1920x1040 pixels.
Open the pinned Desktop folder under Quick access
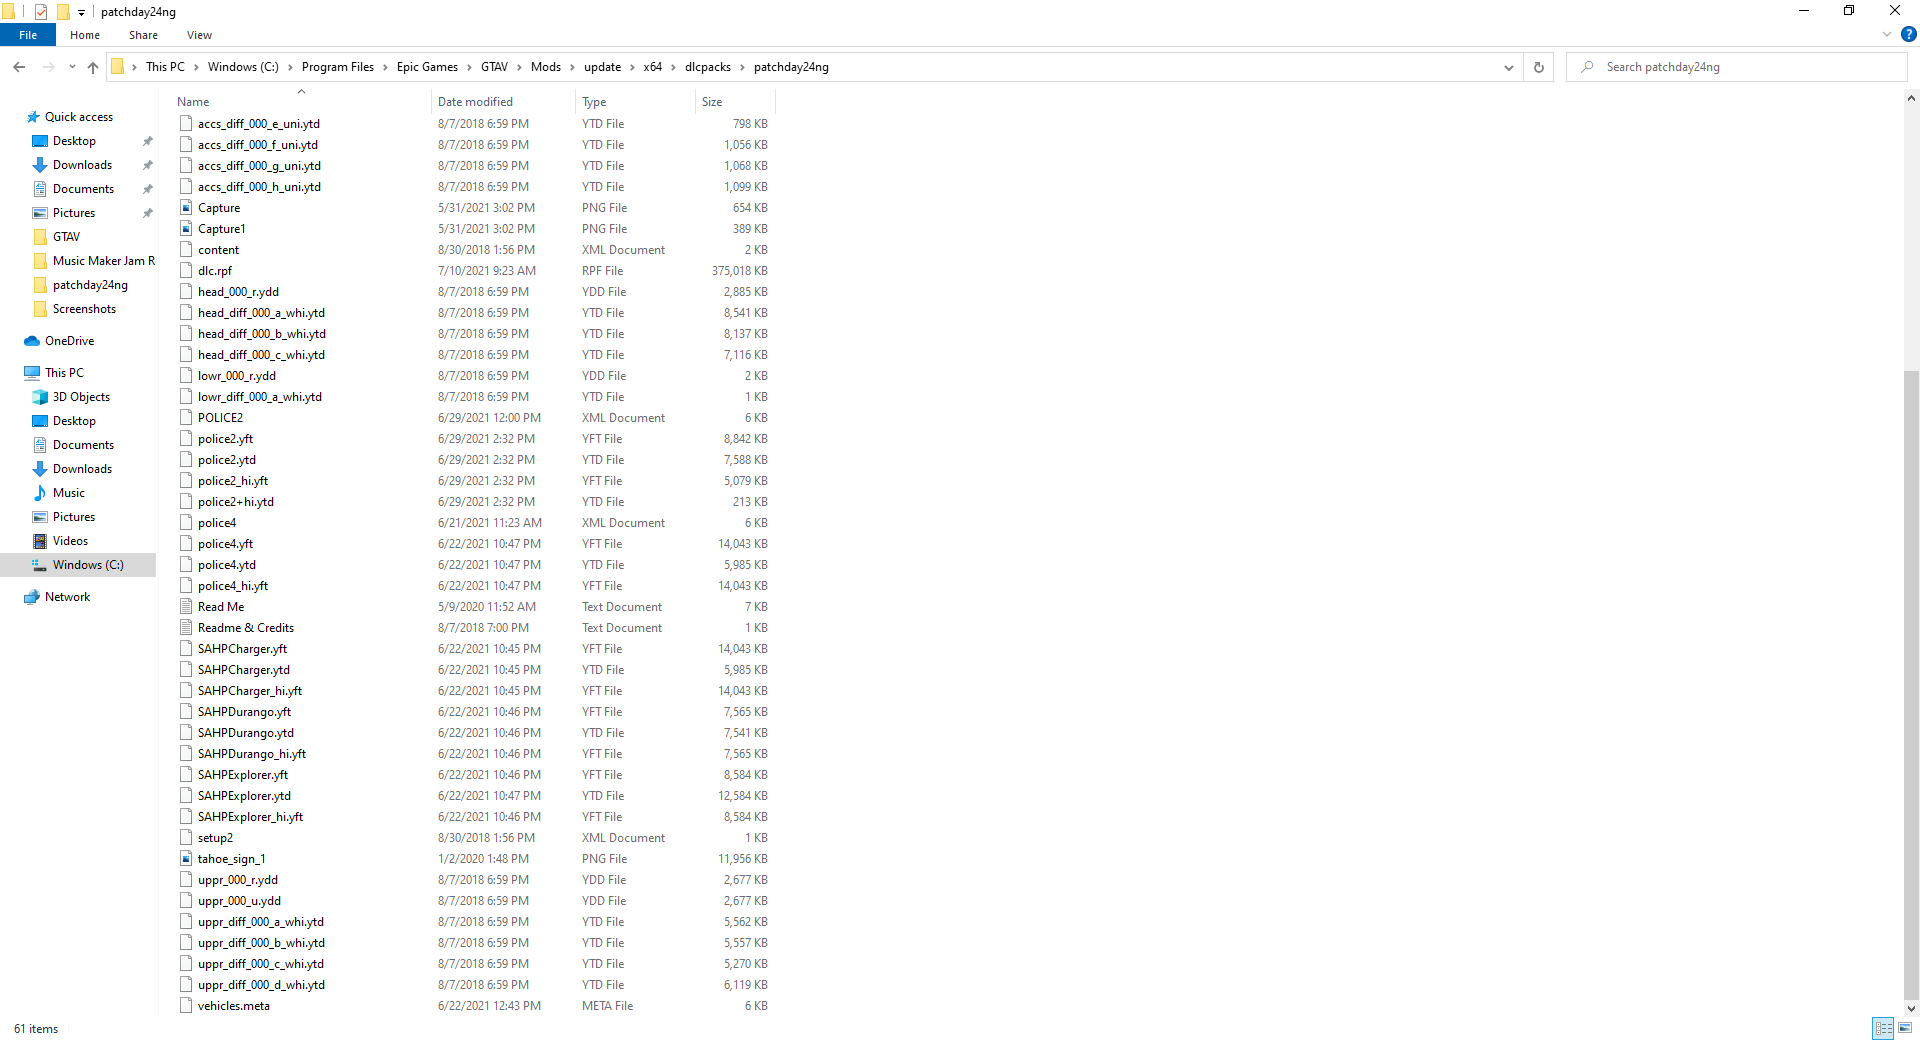[74, 141]
